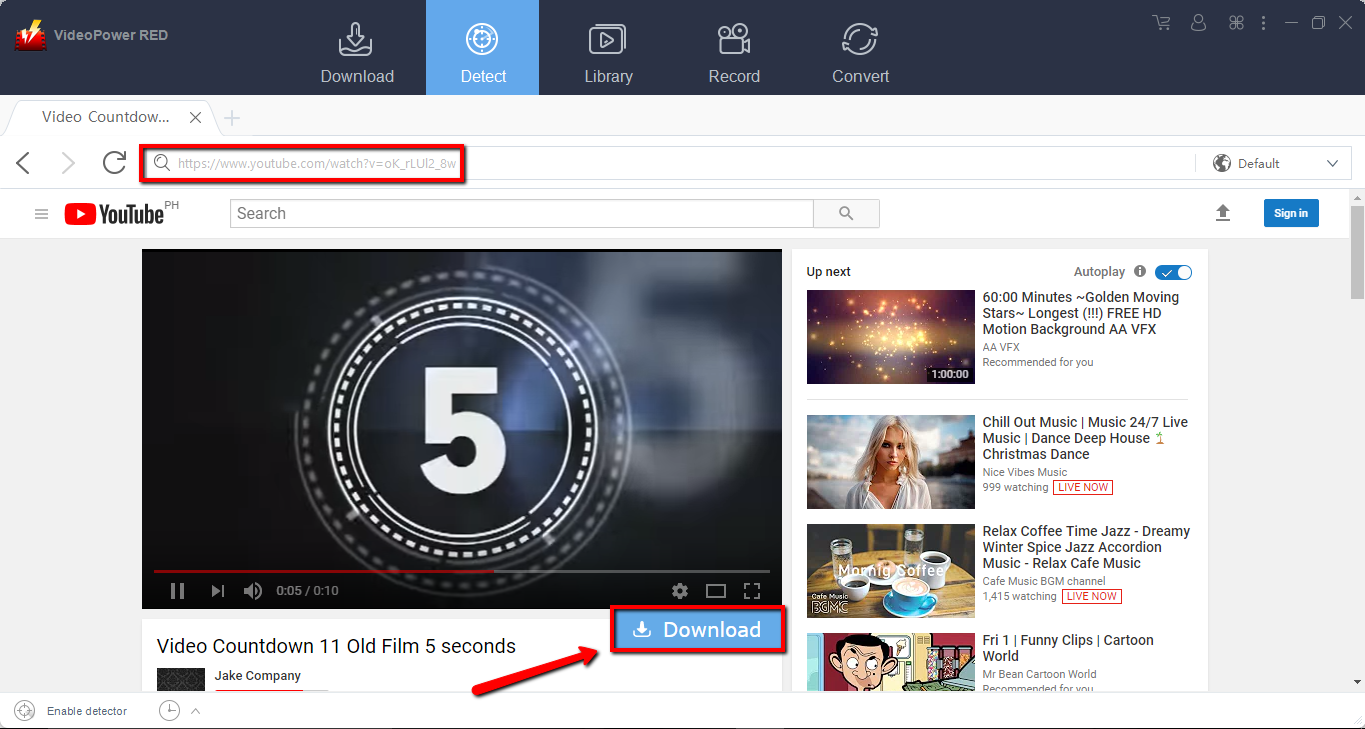Reload the current page

[113, 163]
